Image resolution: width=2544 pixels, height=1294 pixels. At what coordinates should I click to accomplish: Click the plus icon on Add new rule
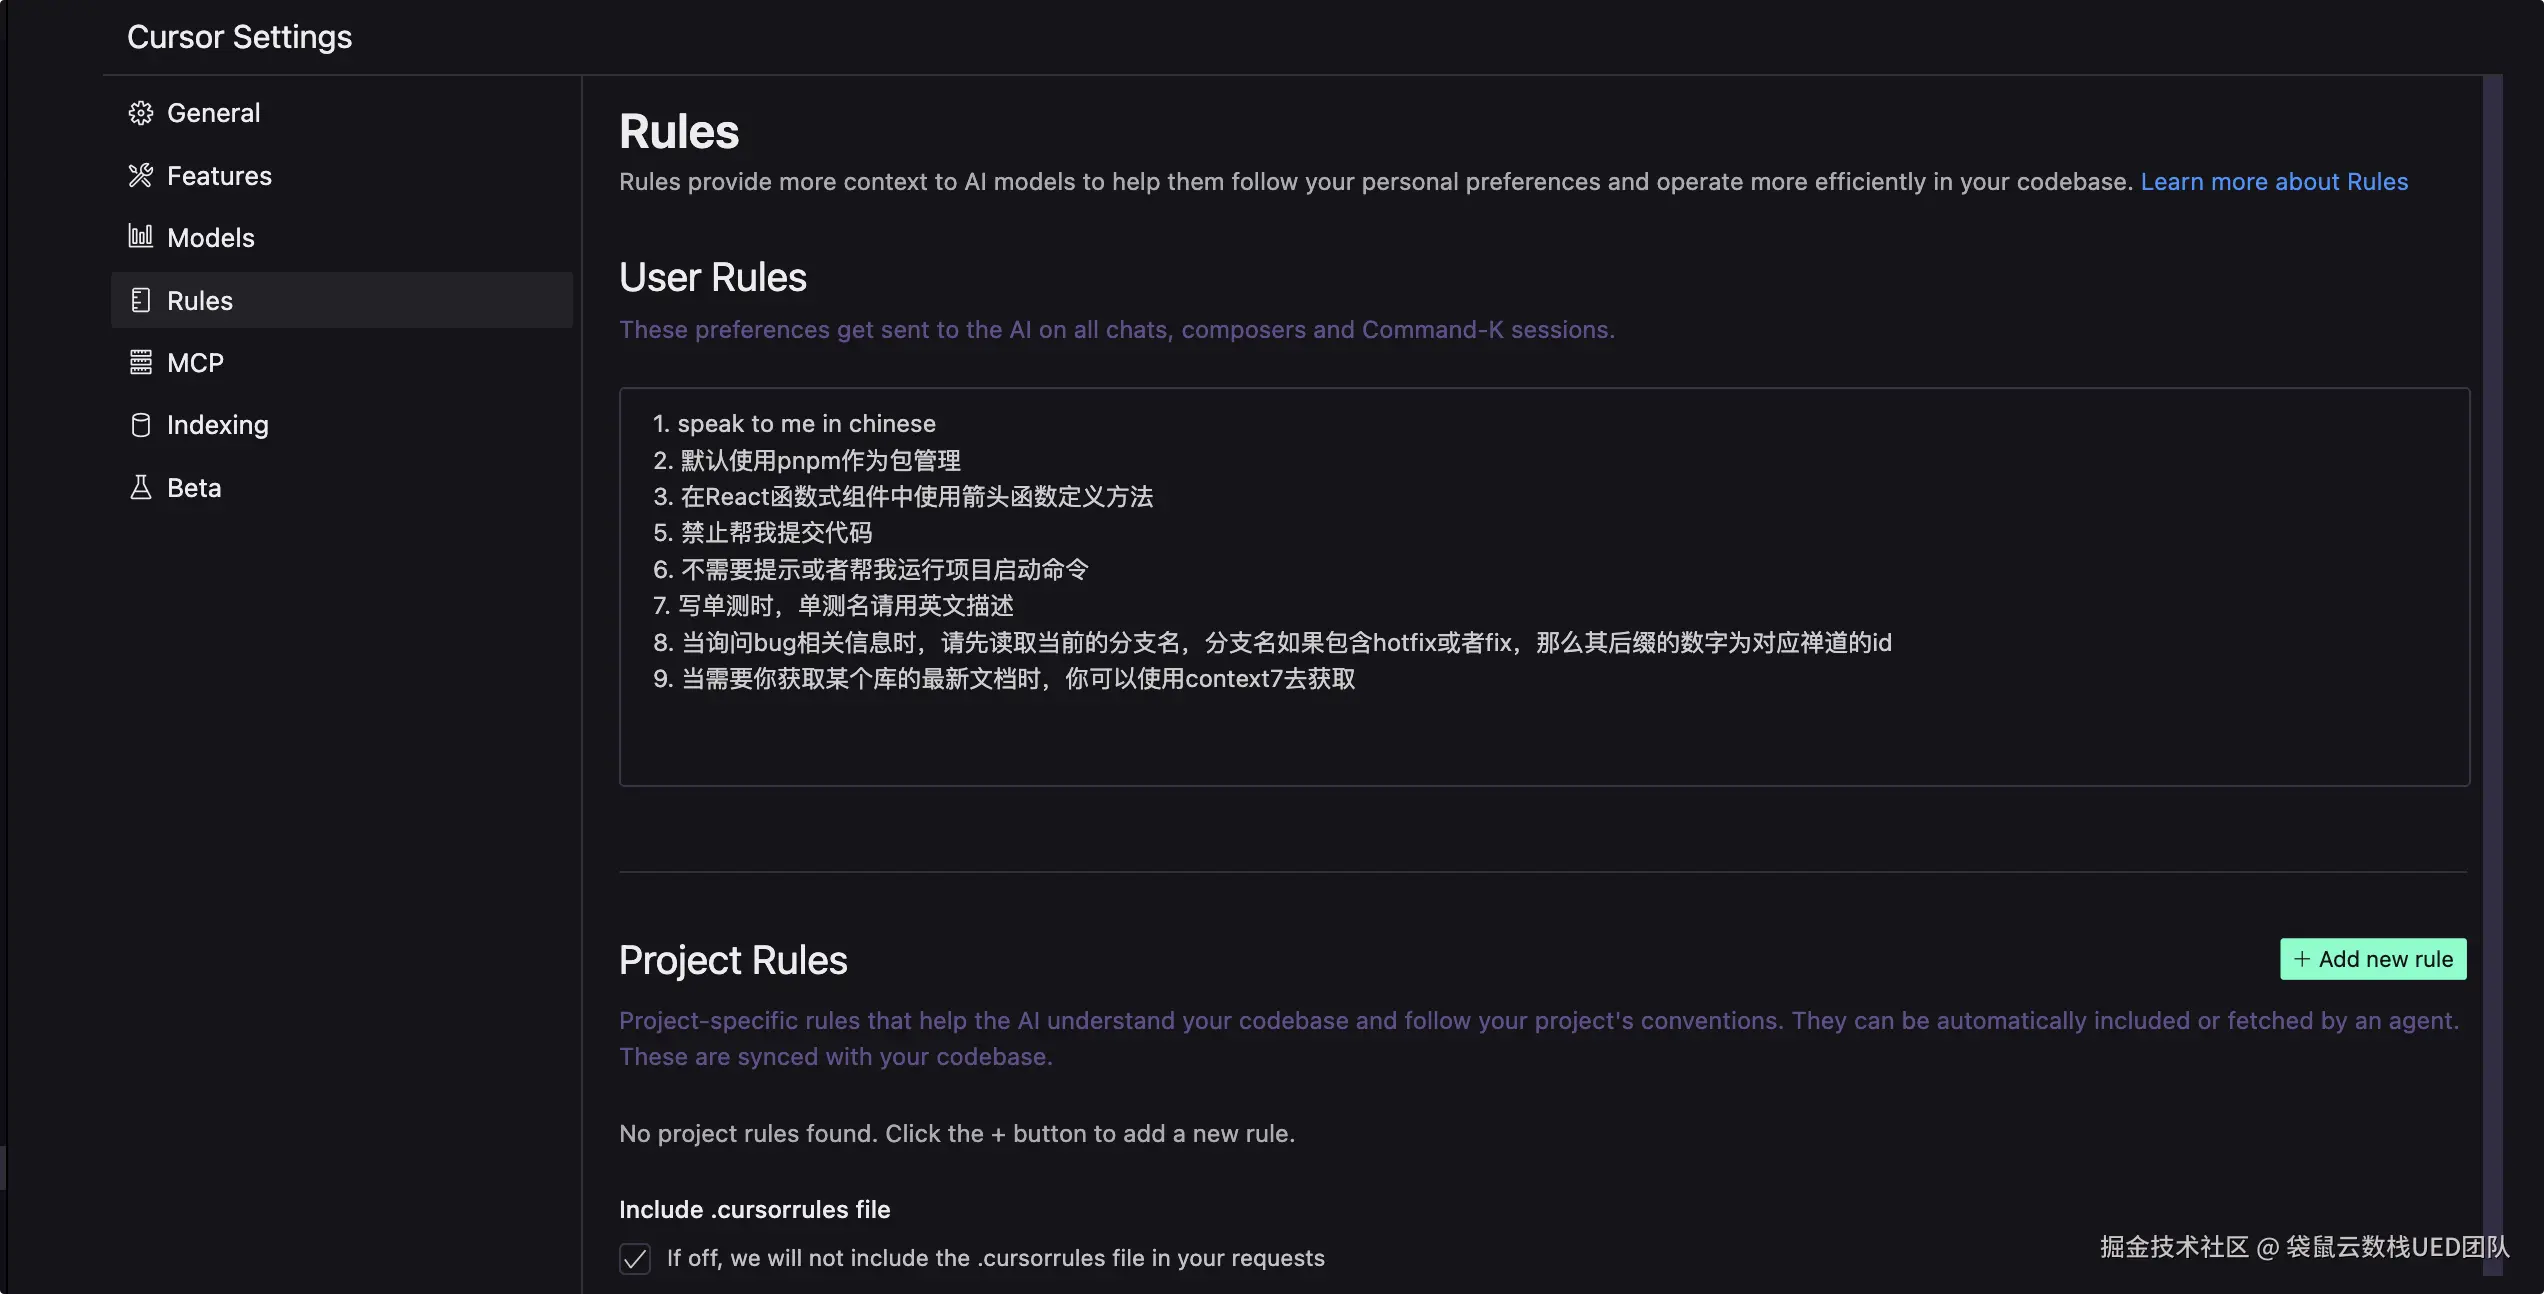pyautogui.click(x=2302, y=959)
